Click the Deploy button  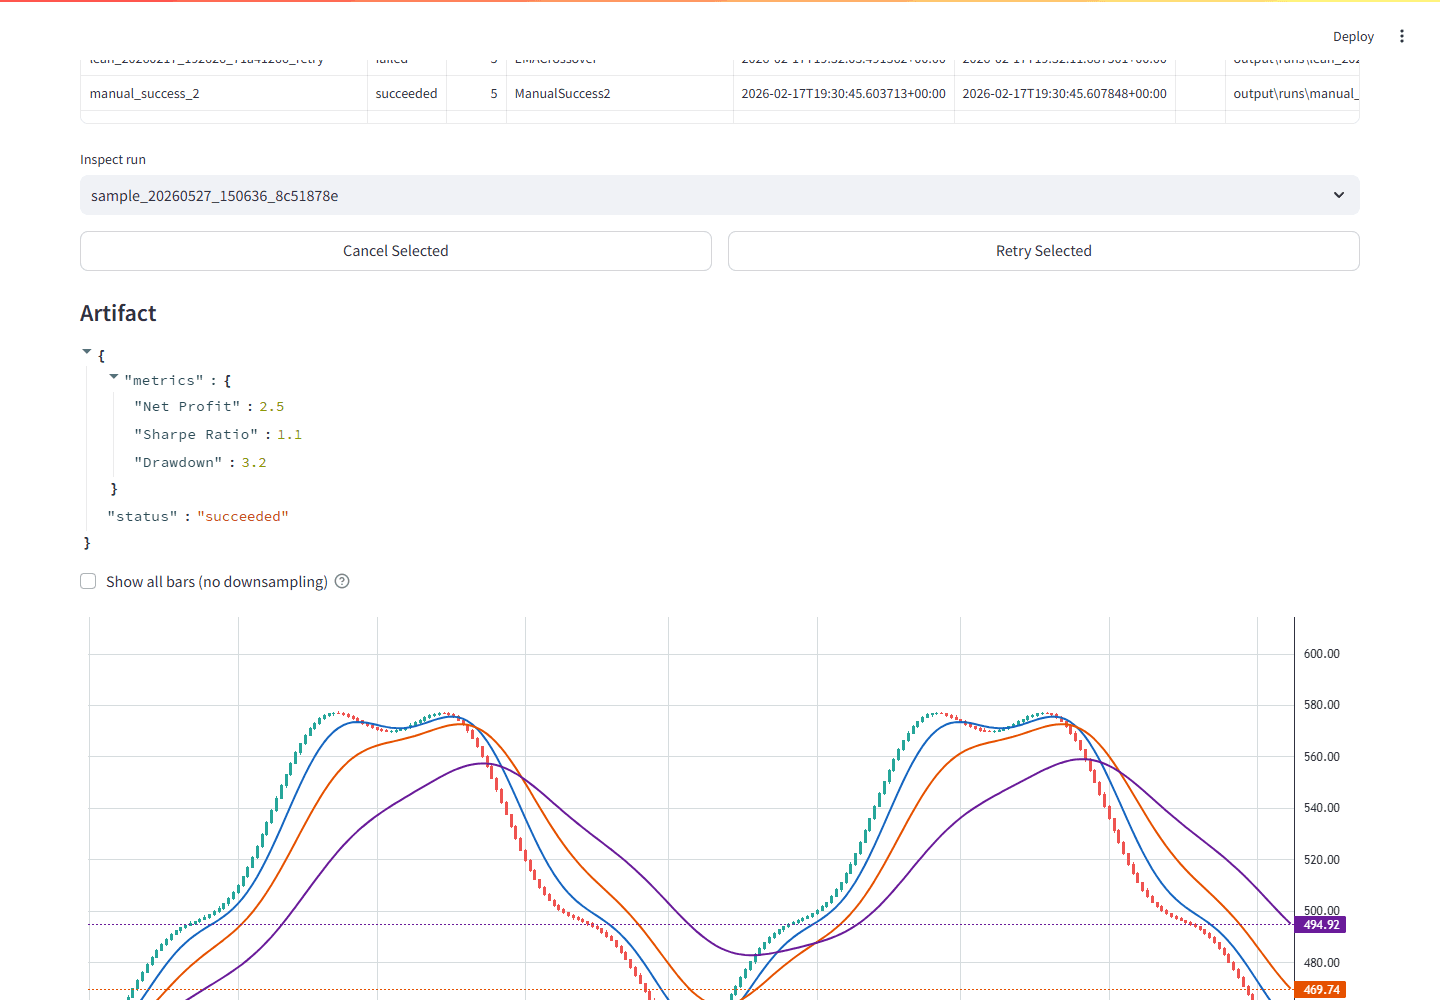(x=1353, y=36)
